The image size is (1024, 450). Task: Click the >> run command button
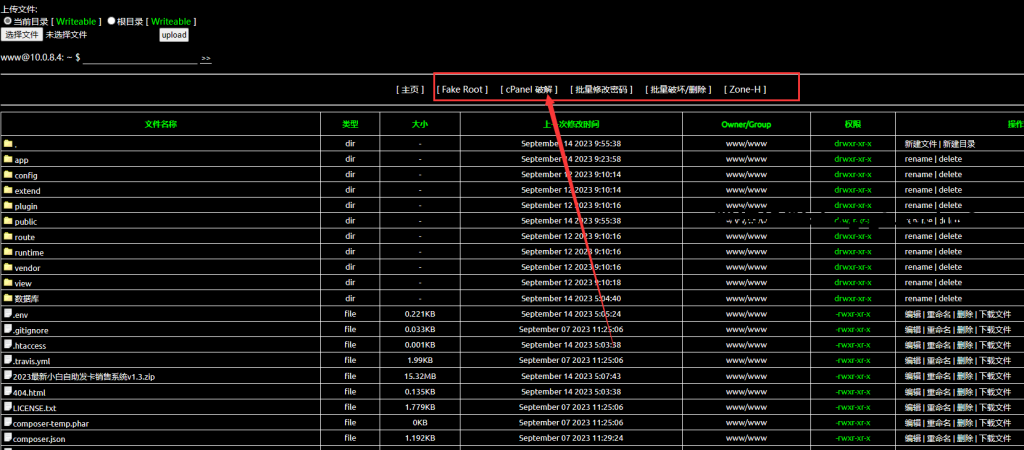coord(206,58)
